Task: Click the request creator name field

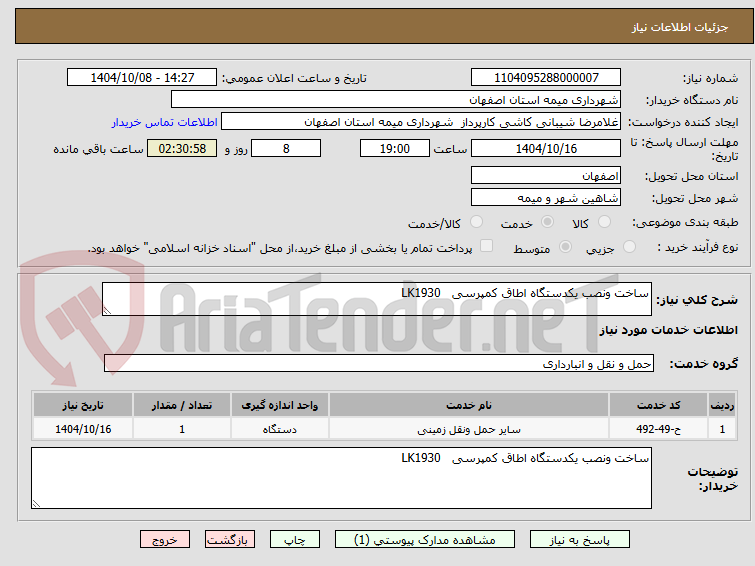Action: [x=421, y=122]
